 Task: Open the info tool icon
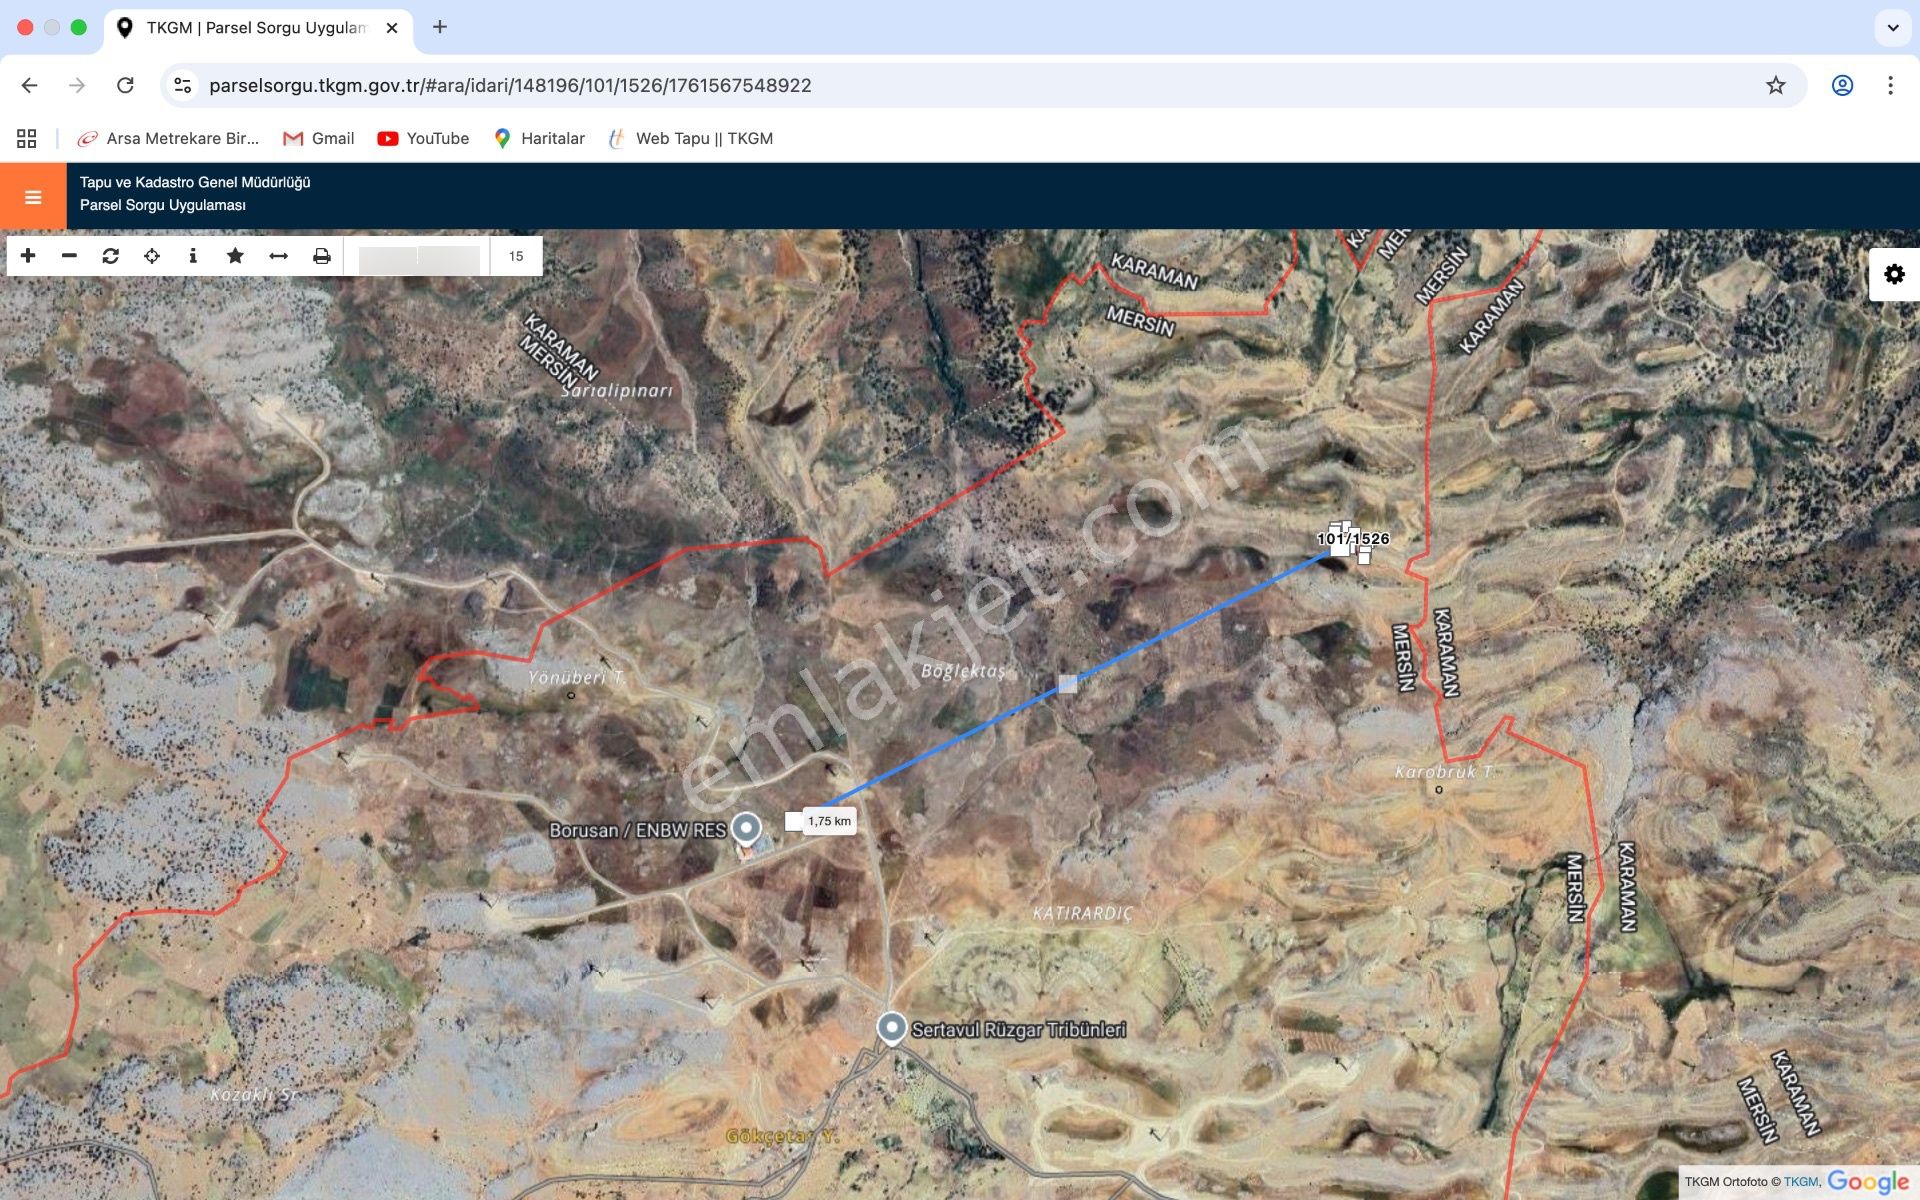(x=193, y=256)
